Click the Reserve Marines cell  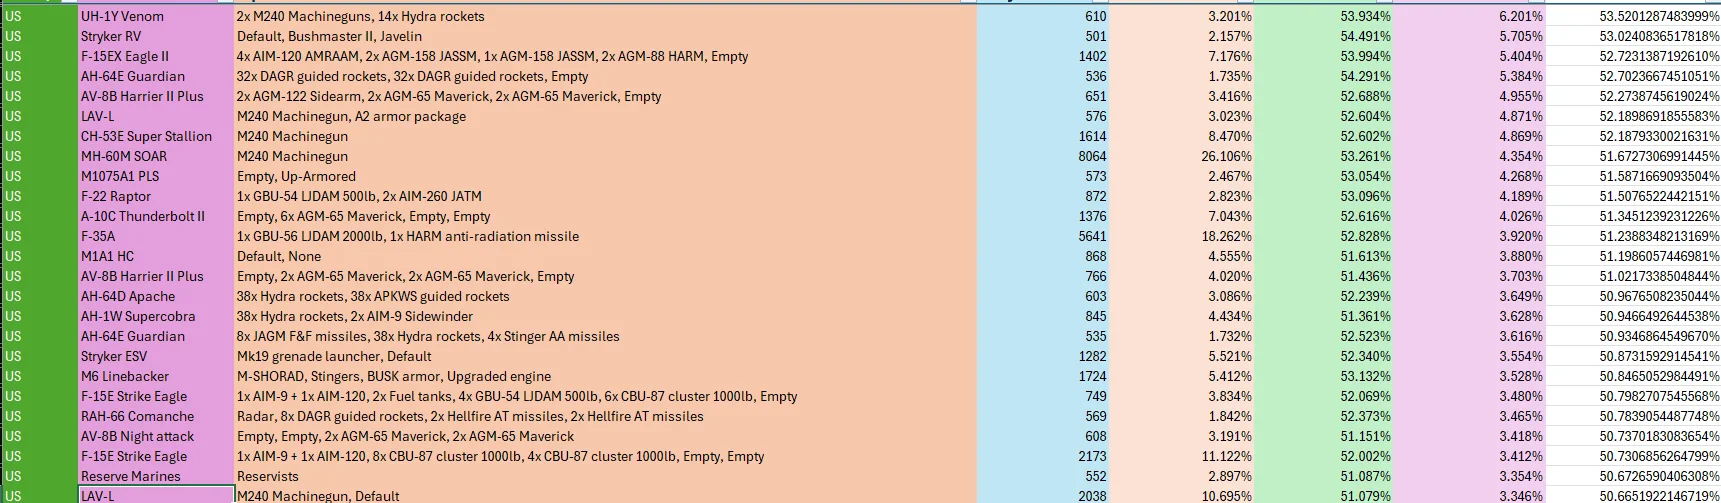(x=156, y=476)
